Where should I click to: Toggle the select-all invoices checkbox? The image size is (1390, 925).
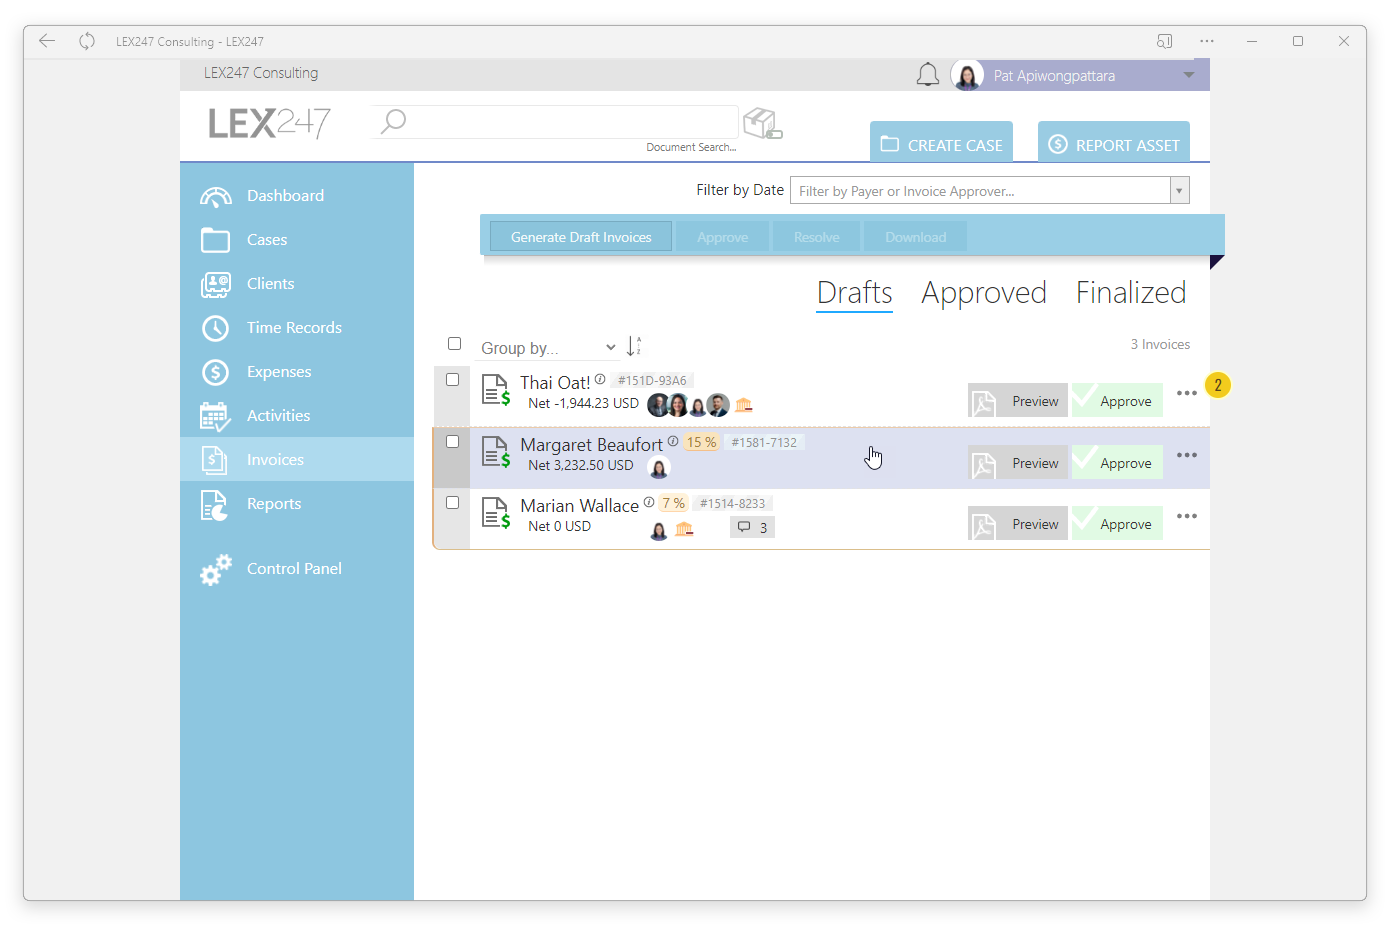pos(454,344)
